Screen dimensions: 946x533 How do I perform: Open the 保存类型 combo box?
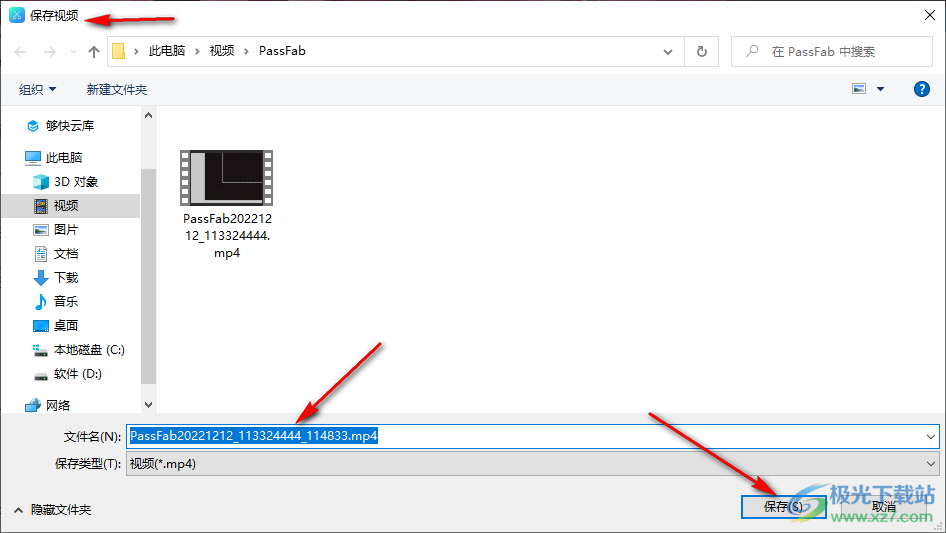pyautogui.click(x=532, y=464)
